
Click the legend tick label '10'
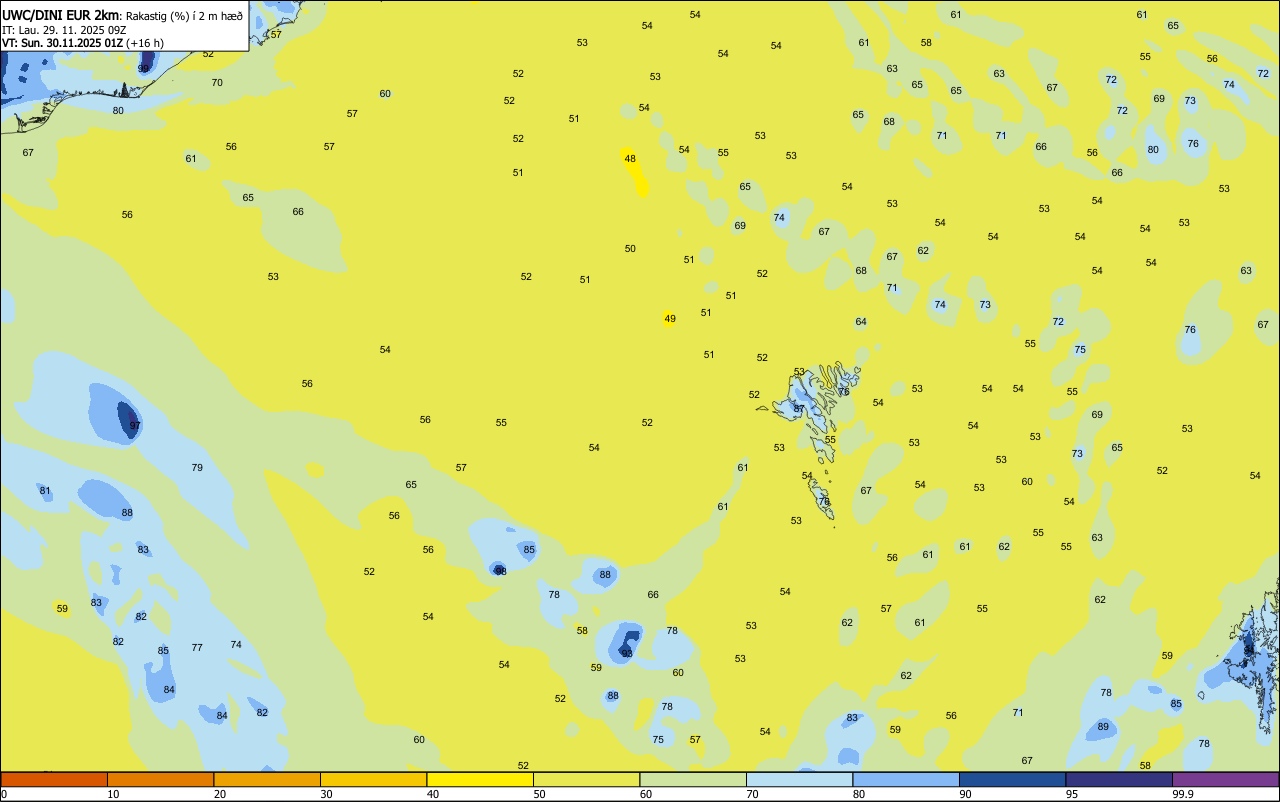[113, 794]
